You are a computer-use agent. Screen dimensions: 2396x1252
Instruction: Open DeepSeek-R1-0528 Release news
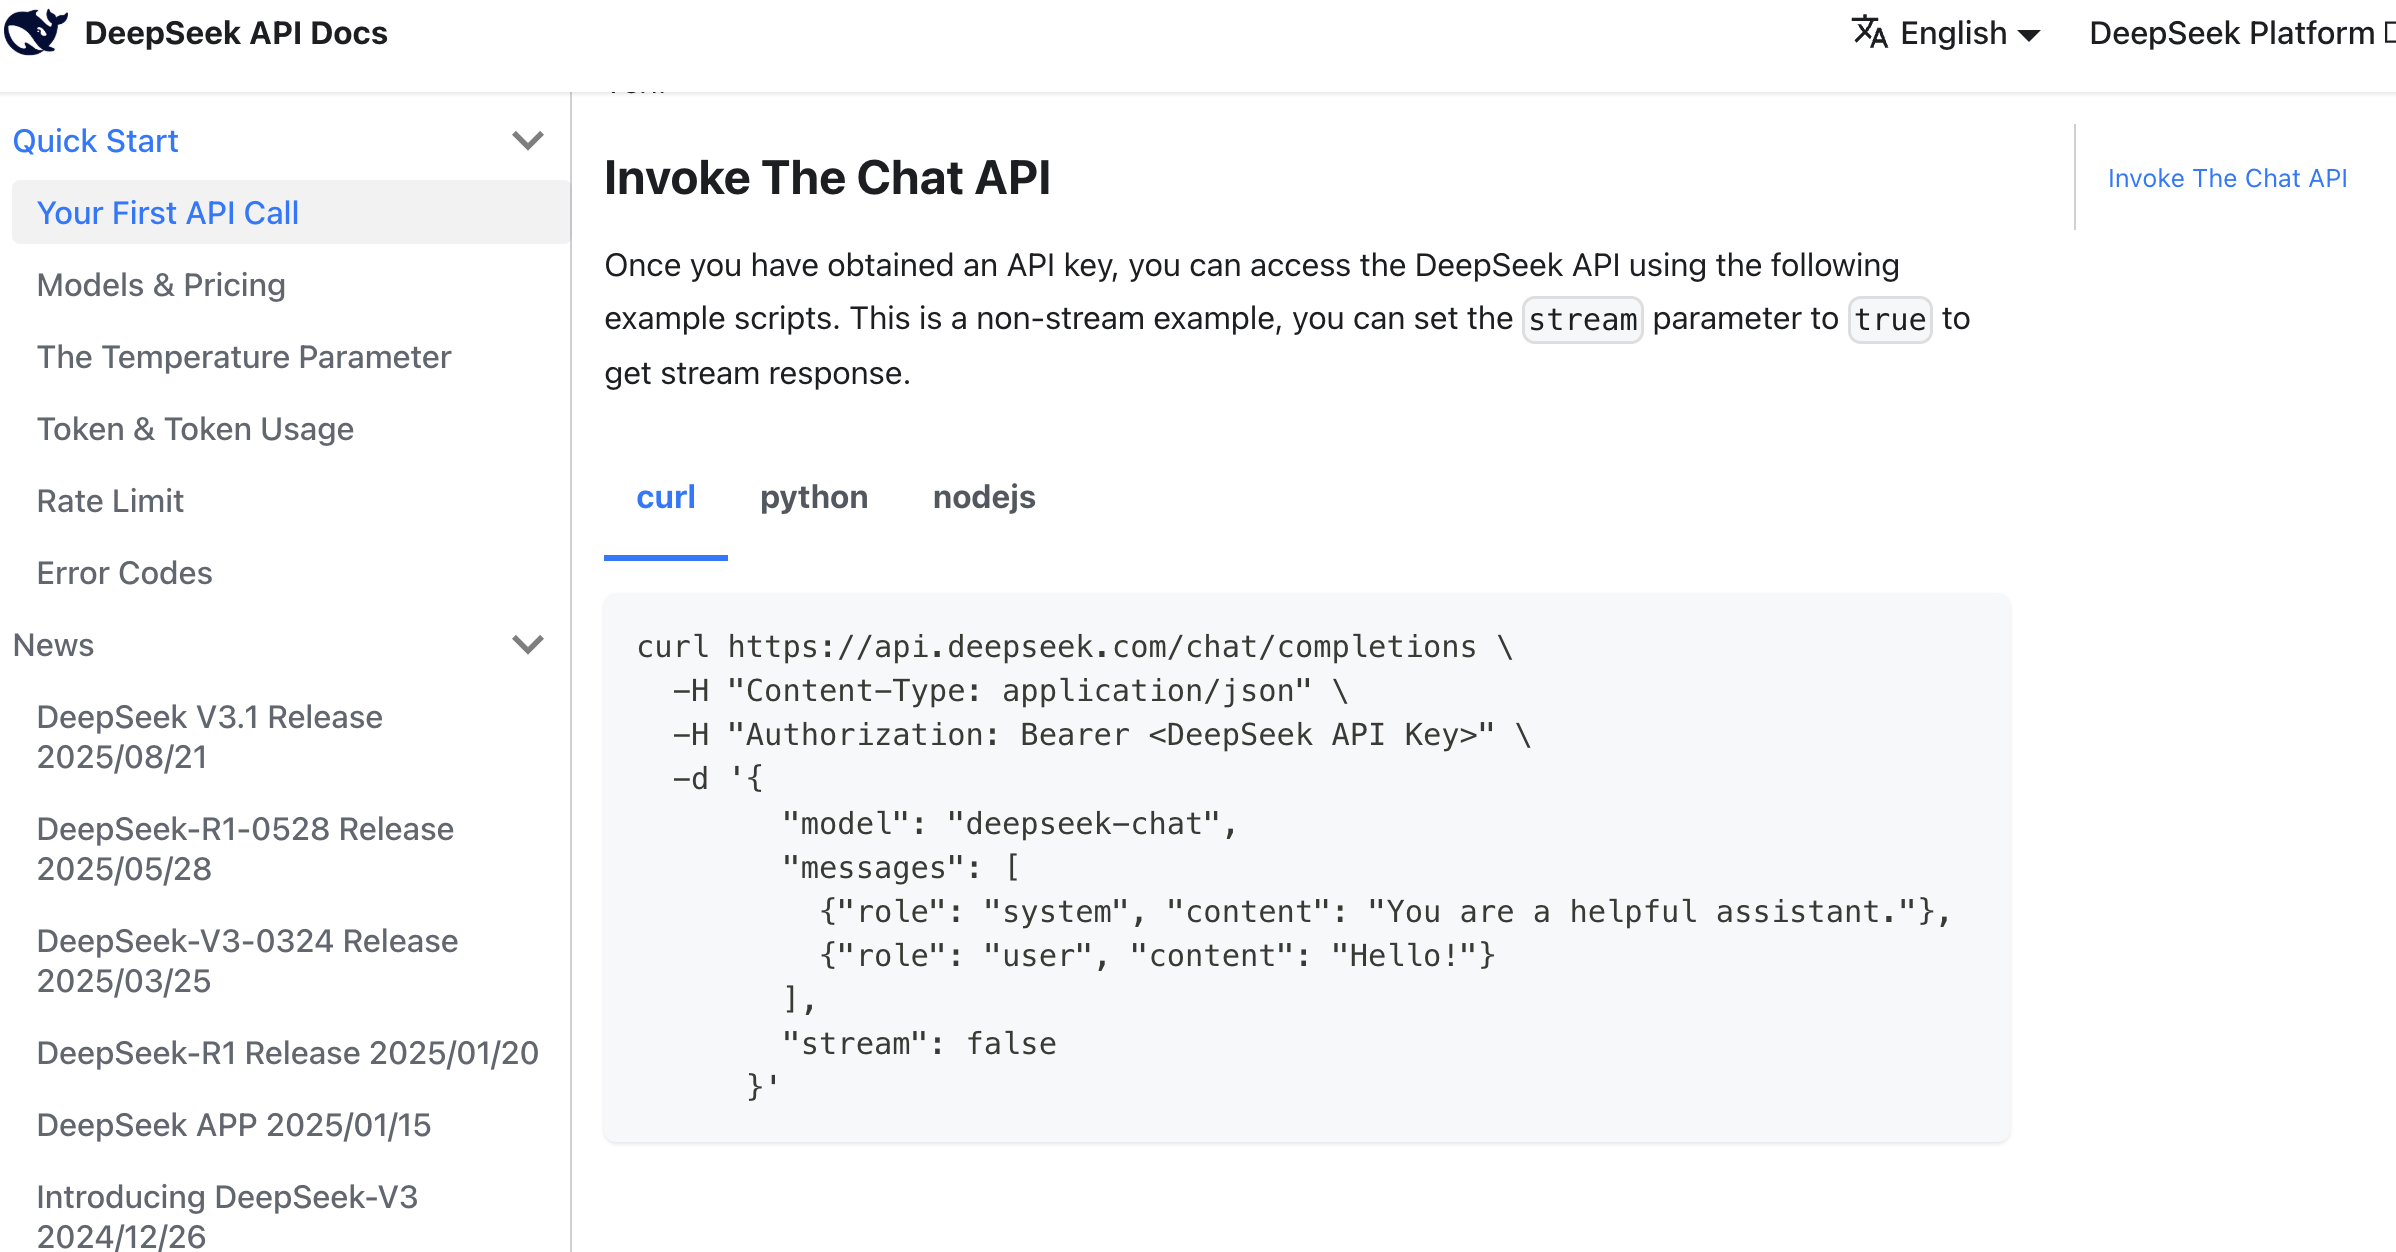point(245,849)
